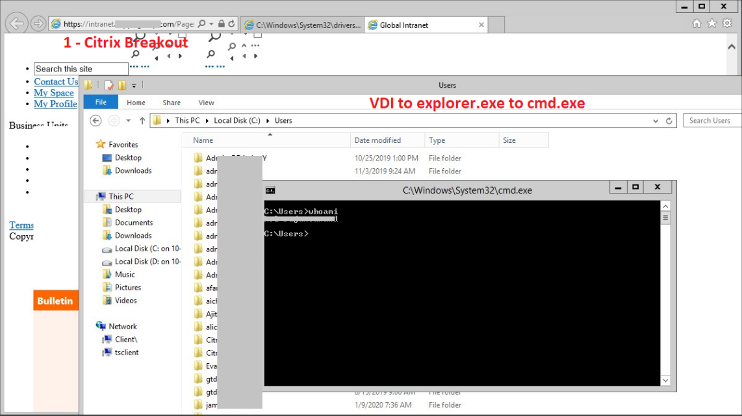The width and height of the screenshot is (742, 416).
Task: Select Network in navigation pane
Action: [x=116, y=326]
